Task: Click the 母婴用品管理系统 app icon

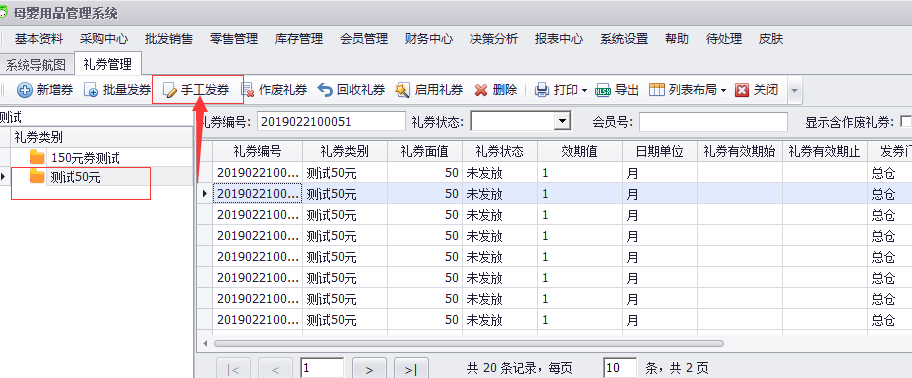Action: pos(3,12)
